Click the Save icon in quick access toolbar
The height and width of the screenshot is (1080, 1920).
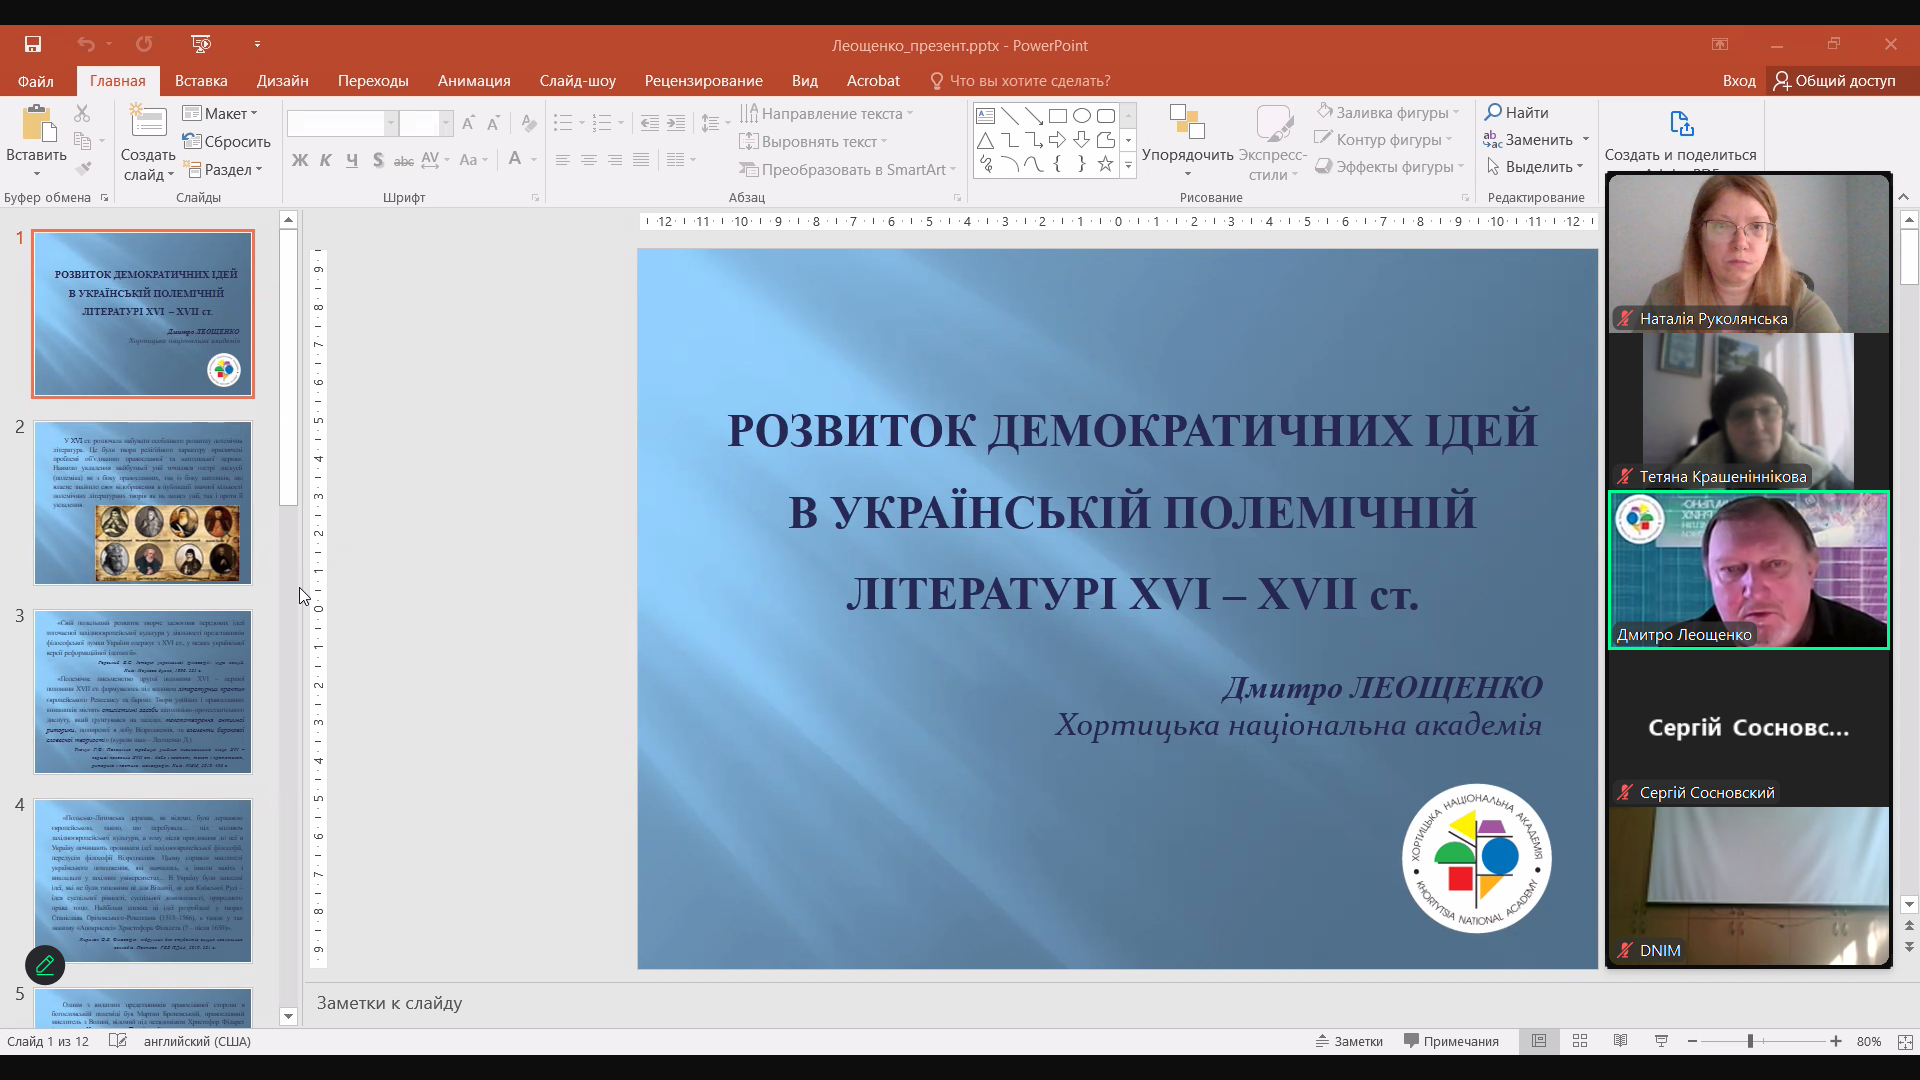33,44
